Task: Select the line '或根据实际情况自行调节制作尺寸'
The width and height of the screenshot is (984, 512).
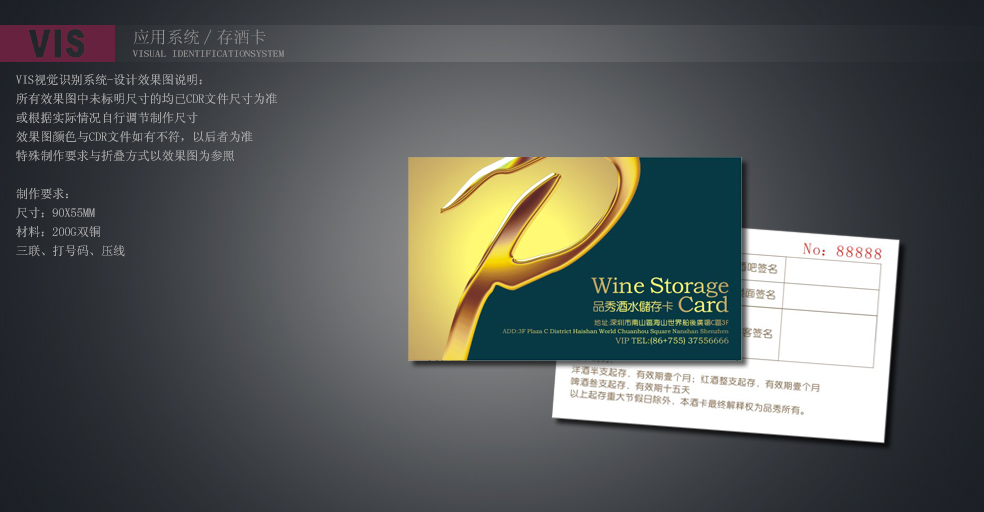Action: pyautogui.click(x=107, y=117)
